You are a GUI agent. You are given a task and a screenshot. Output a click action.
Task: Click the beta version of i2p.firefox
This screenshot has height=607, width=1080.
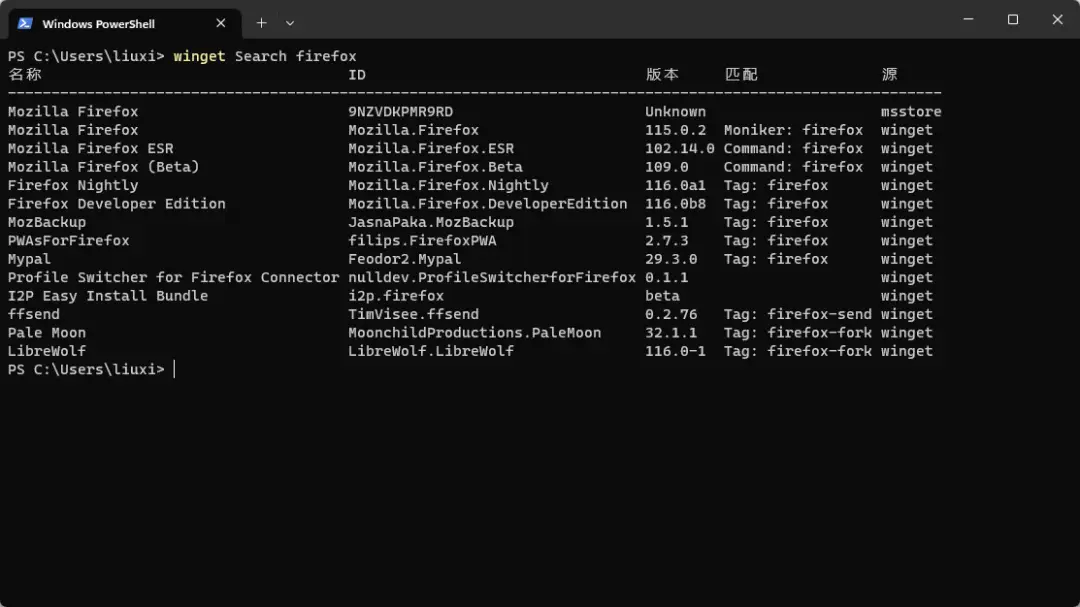click(x=662, y=295)
